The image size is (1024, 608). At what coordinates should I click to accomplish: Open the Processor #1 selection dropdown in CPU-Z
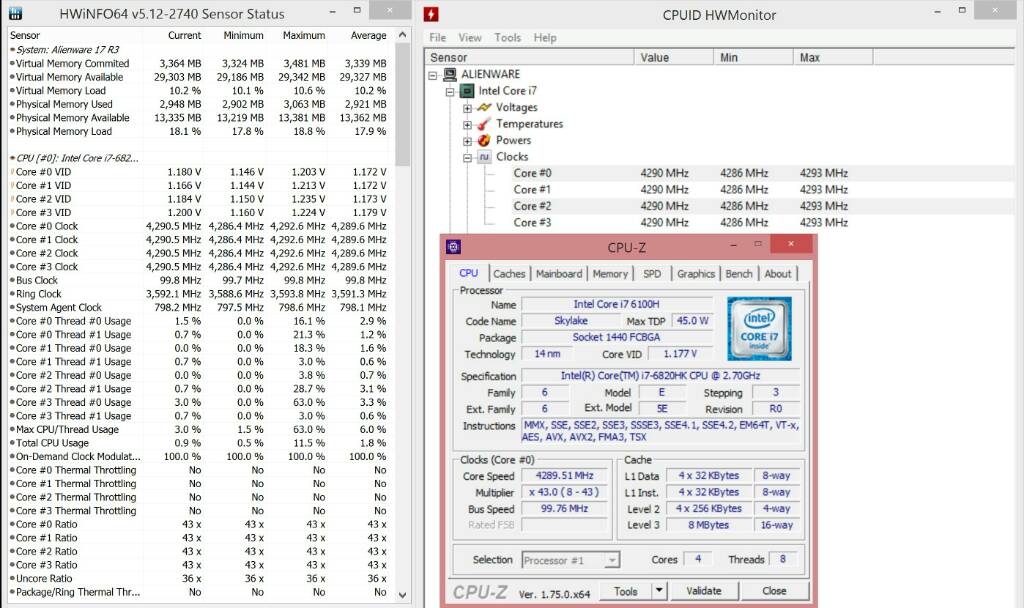click(612, 560)
